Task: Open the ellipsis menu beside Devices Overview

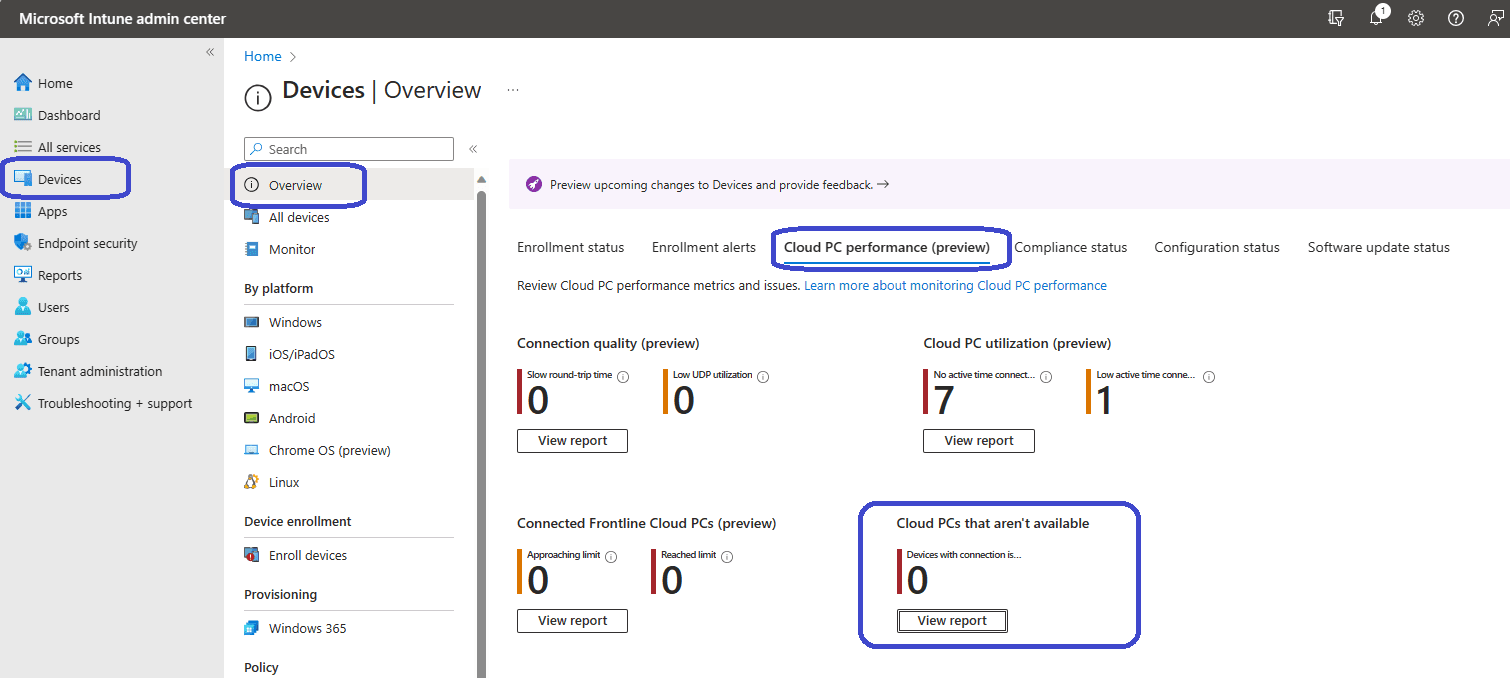Action: (x=513, y=90)
